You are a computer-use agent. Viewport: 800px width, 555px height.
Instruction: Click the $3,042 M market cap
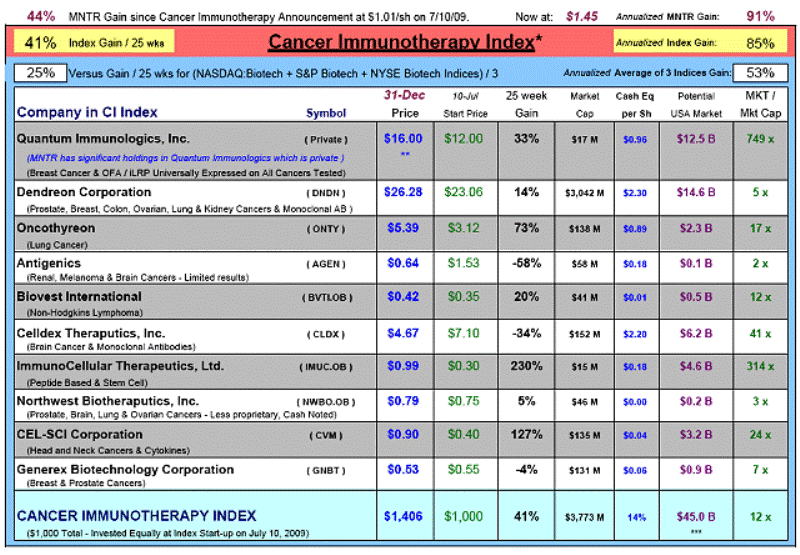tap(585, 193)
